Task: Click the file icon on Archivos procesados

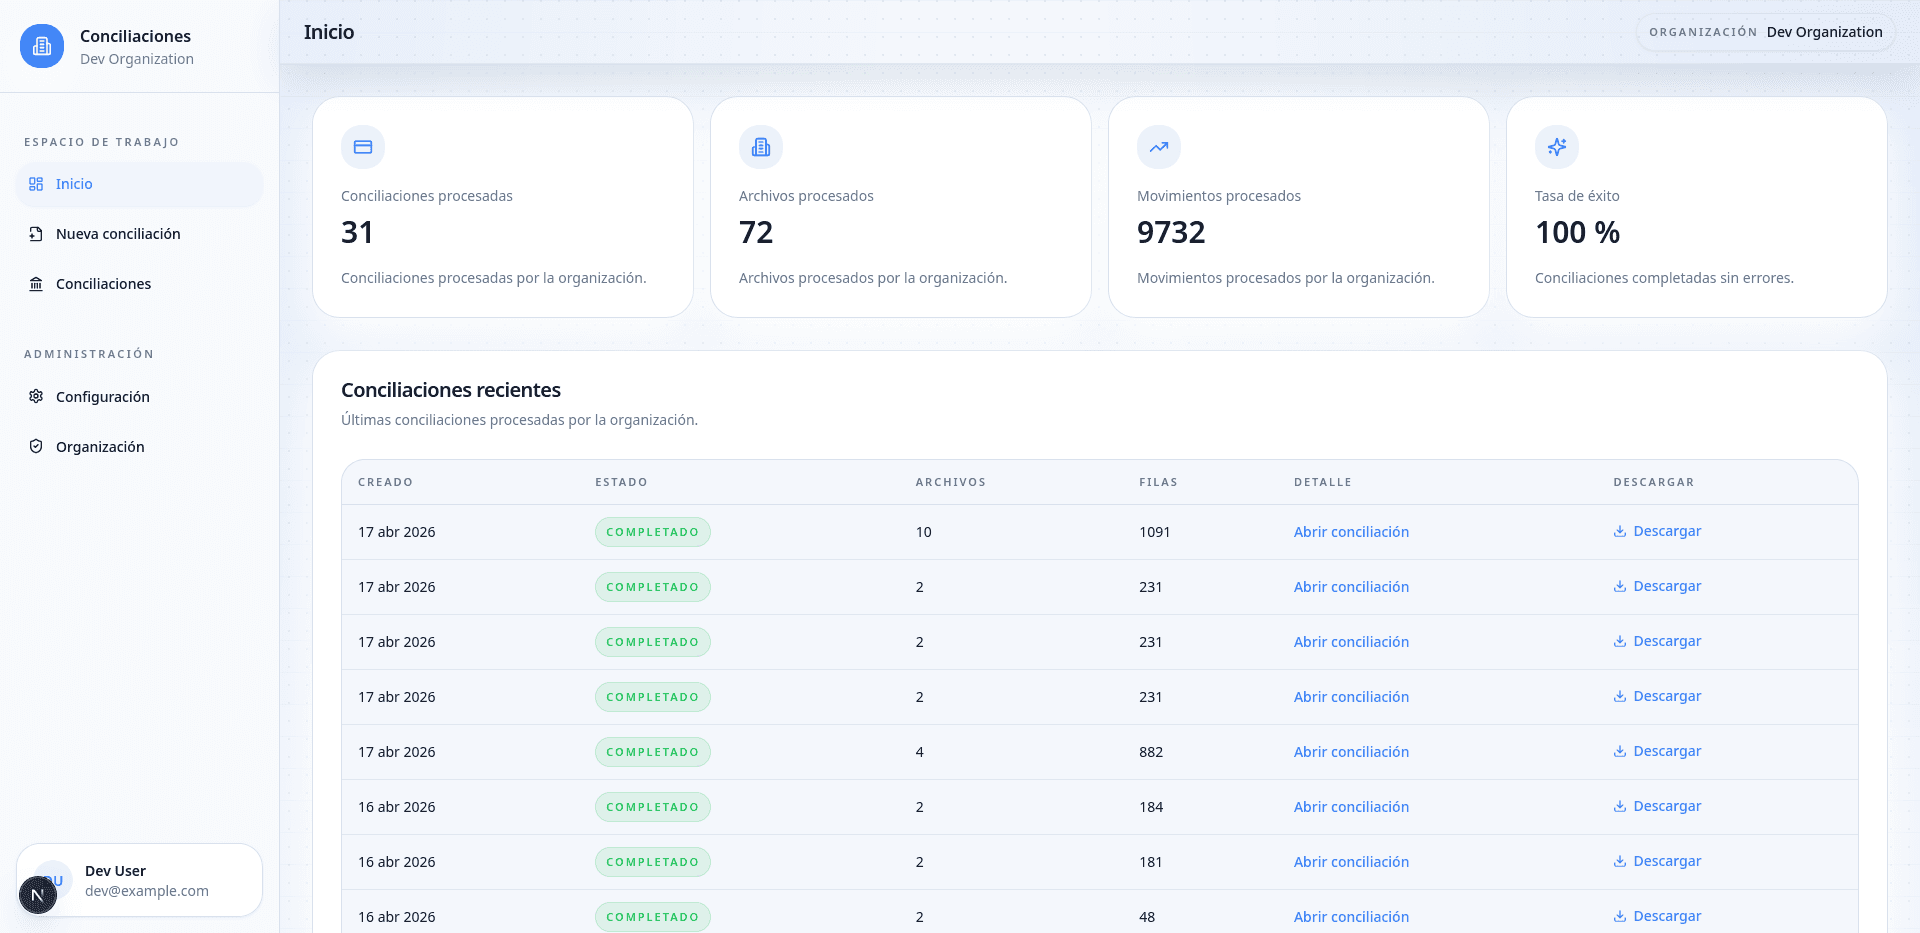Action: 760,147
